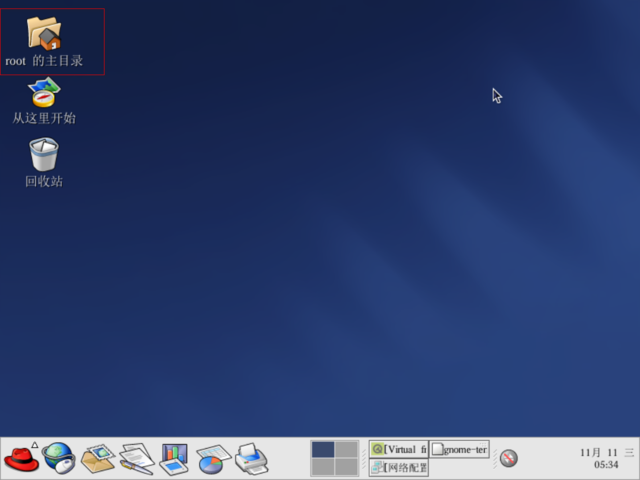640x480 pixels.
Task: Select the root 的主目录 label text
Action: 44,61
